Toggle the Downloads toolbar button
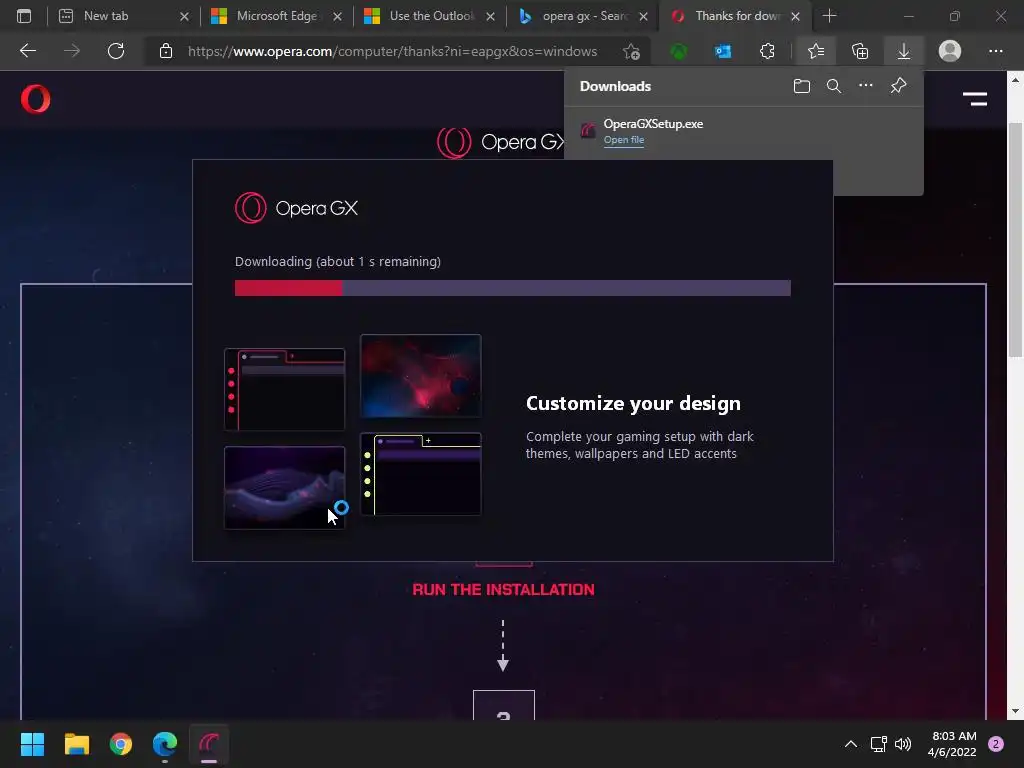This screenshot has width=1024, height=768. click(x=904, y=51)
